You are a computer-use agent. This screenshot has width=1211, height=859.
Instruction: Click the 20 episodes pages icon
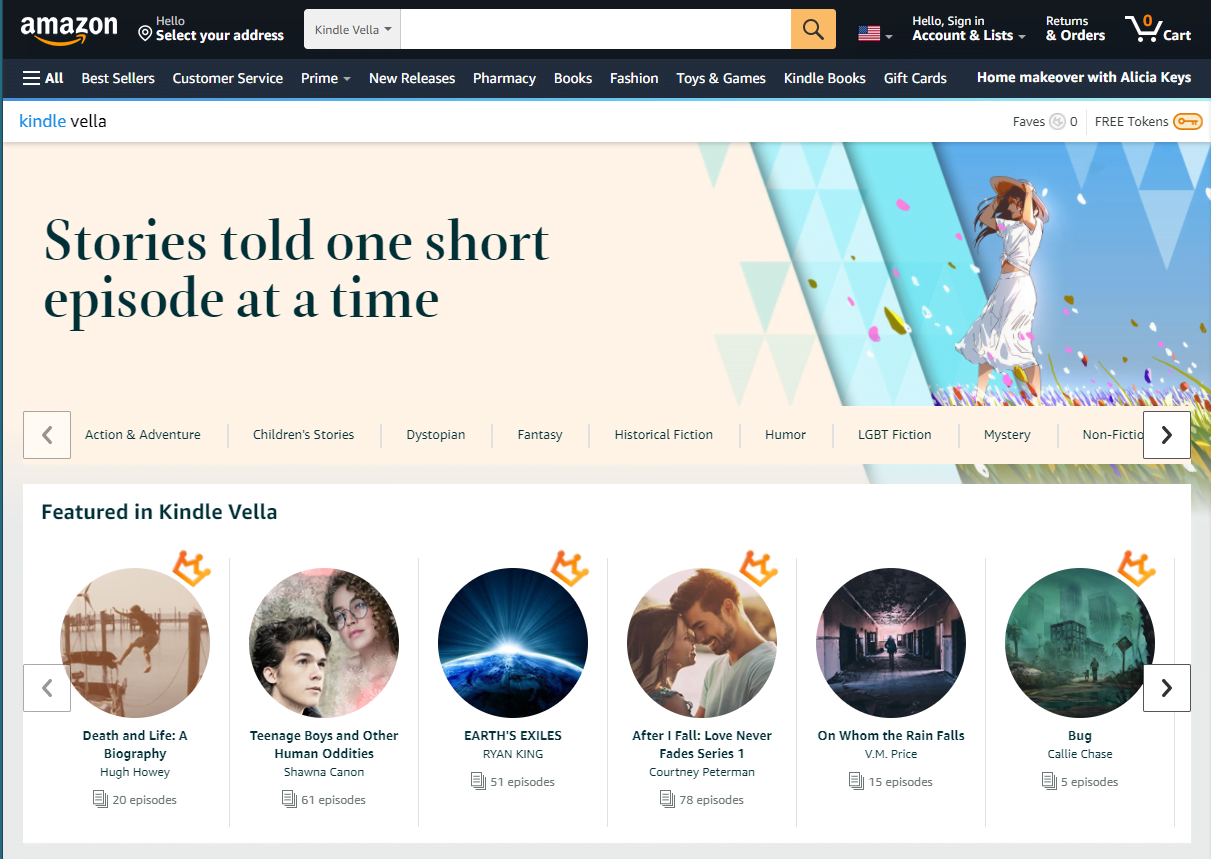pyautogui.click(x=100, y=799)
